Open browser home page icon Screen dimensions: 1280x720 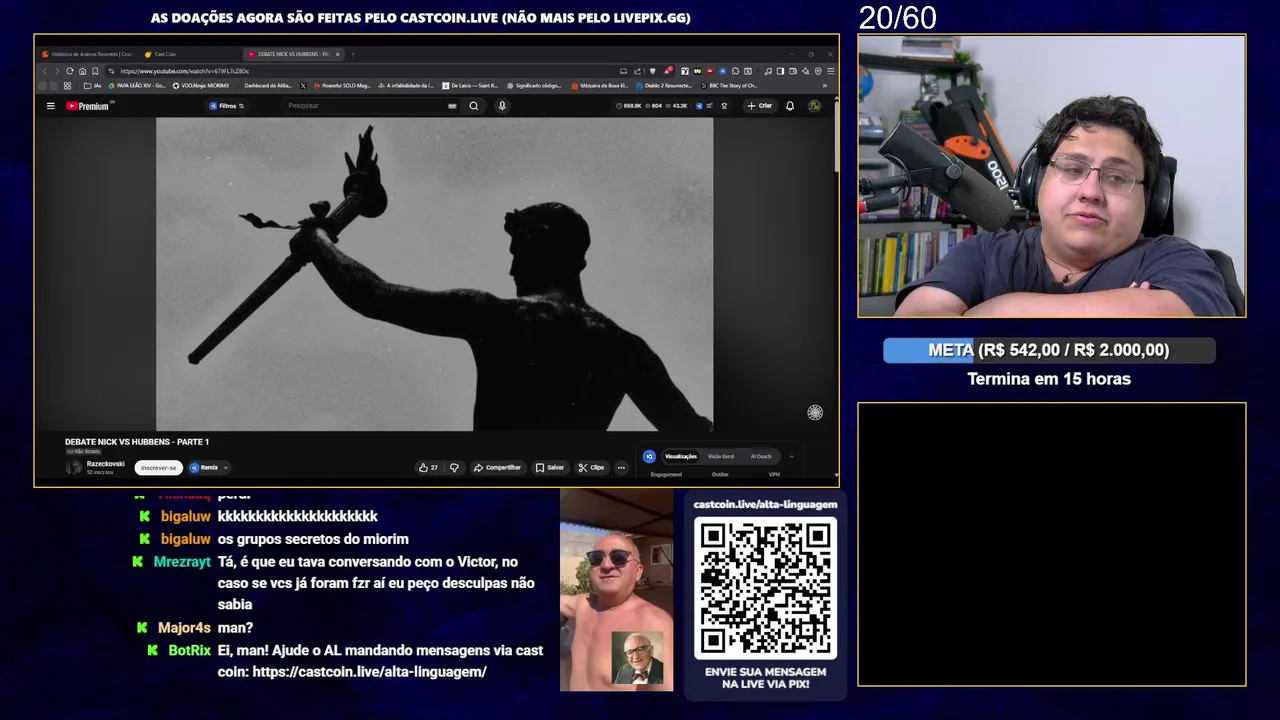(x=82, y=71)
